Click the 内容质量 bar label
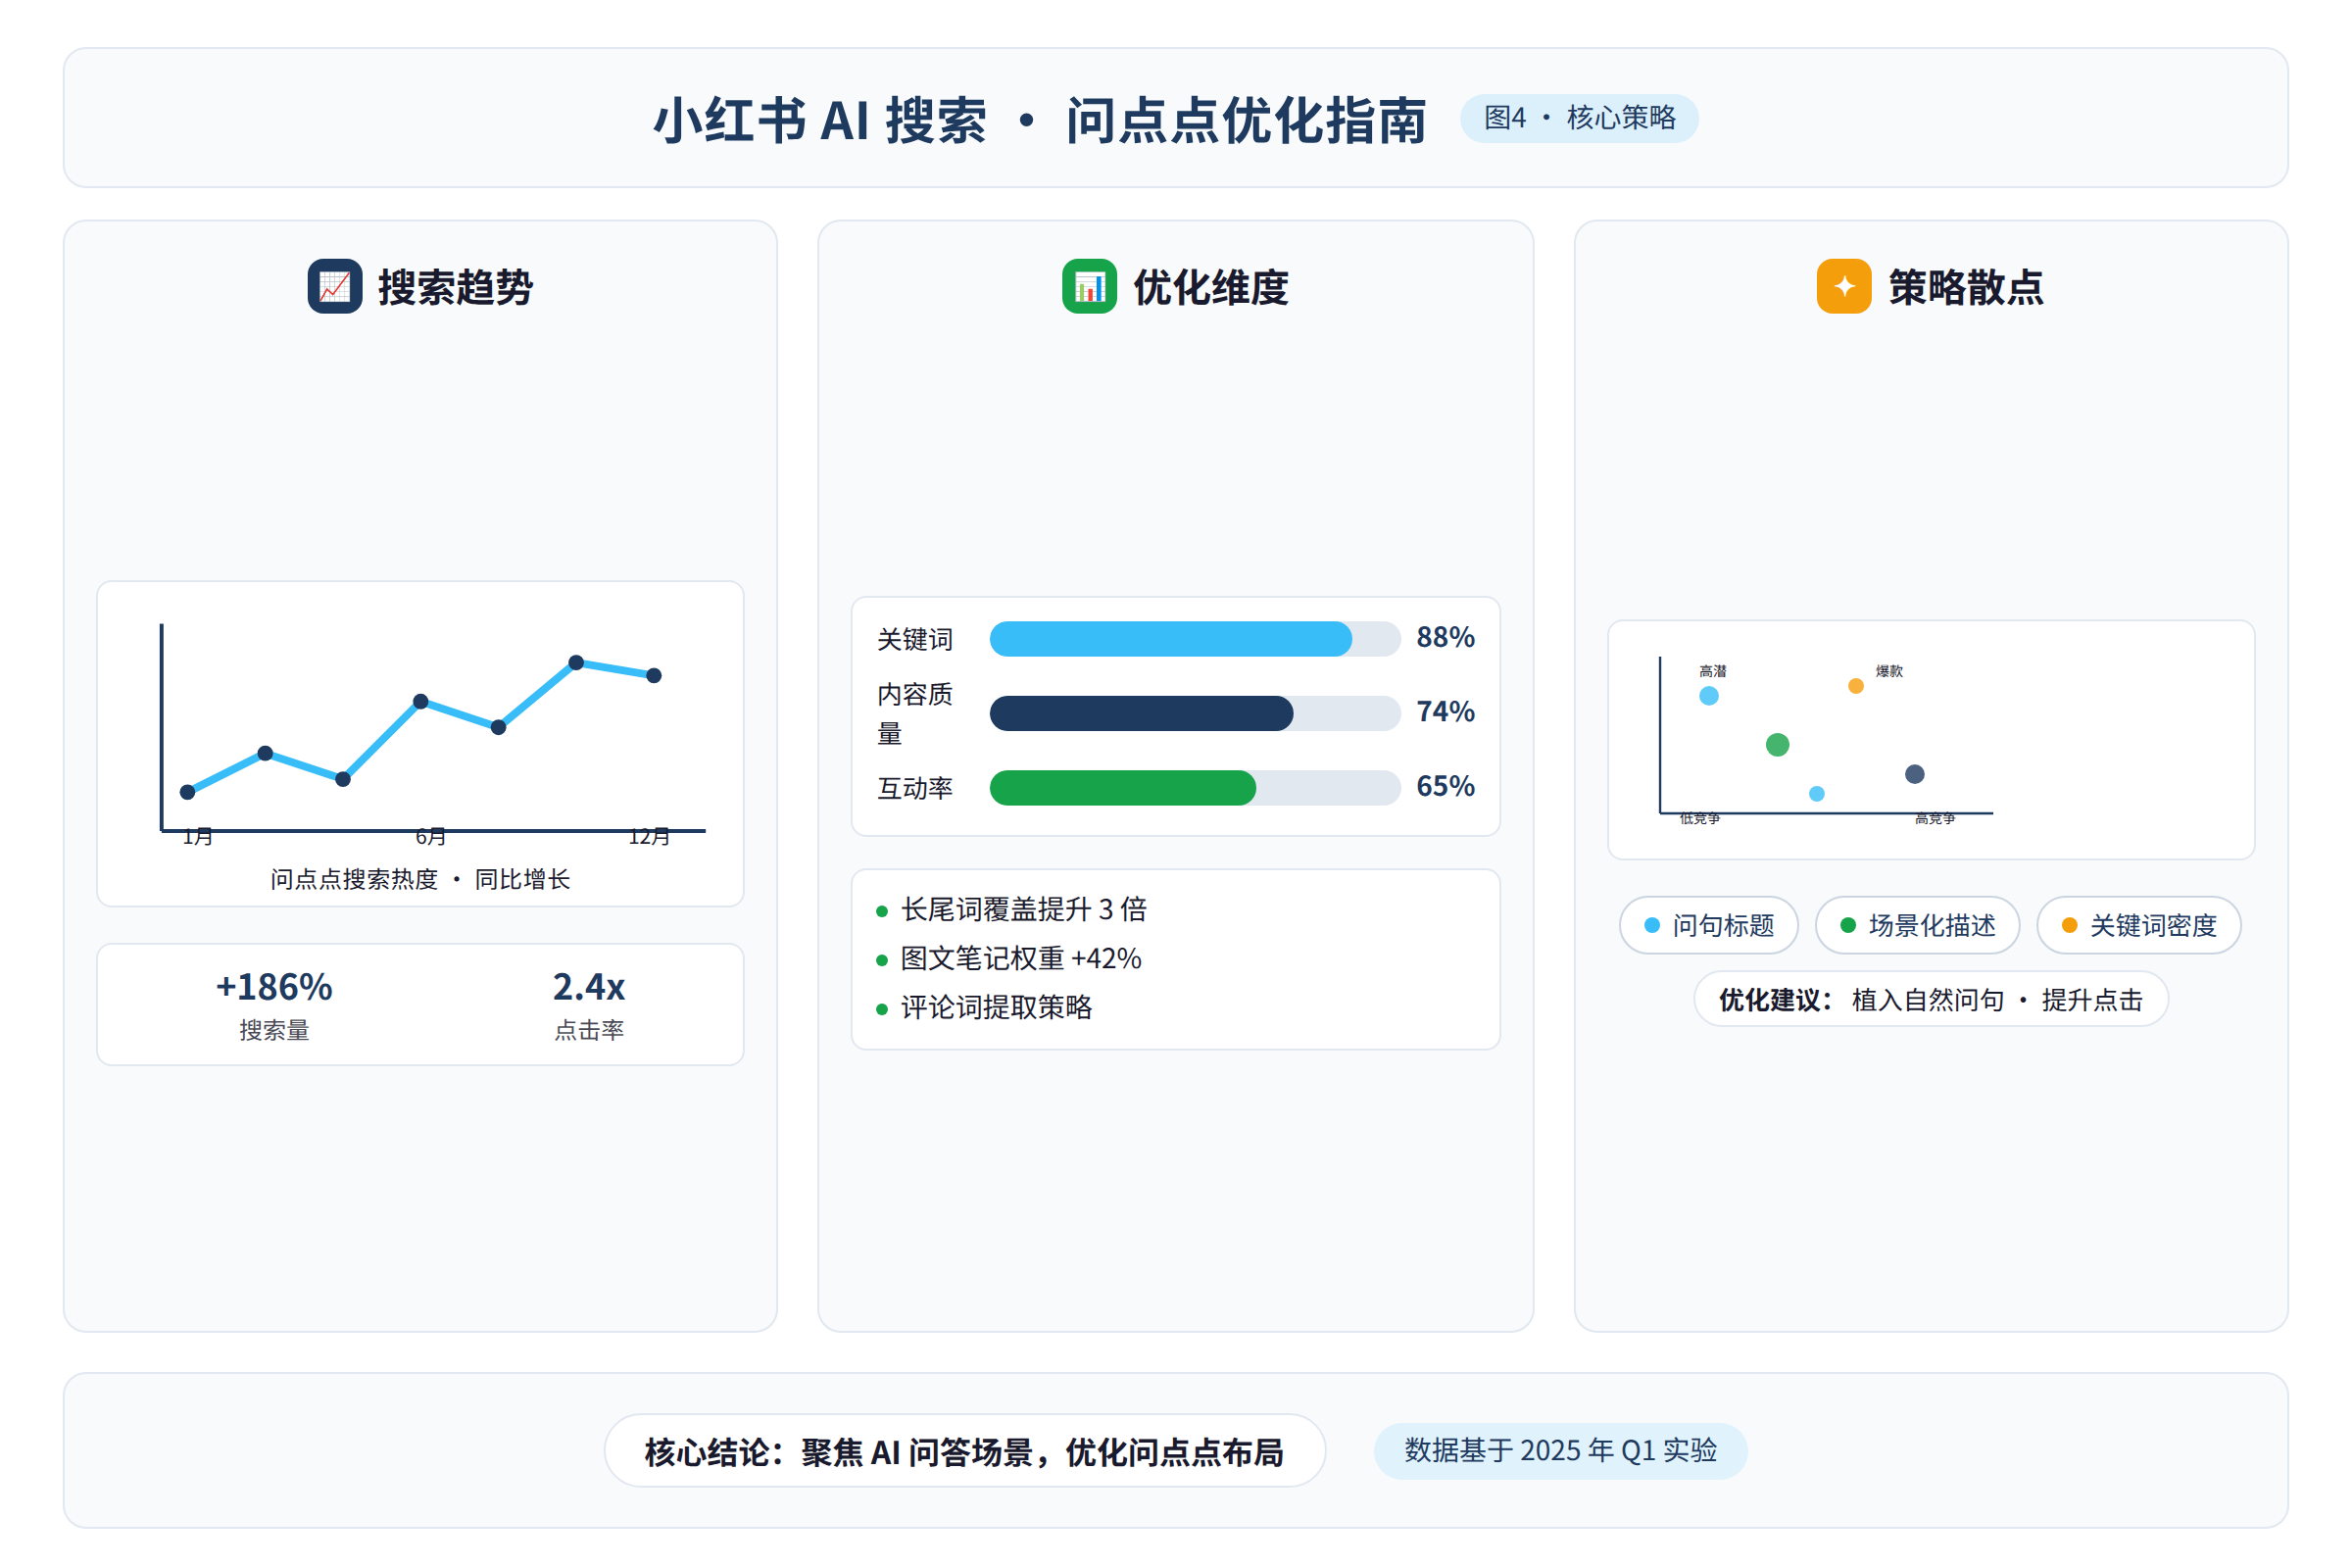 [x=915, y=714]
